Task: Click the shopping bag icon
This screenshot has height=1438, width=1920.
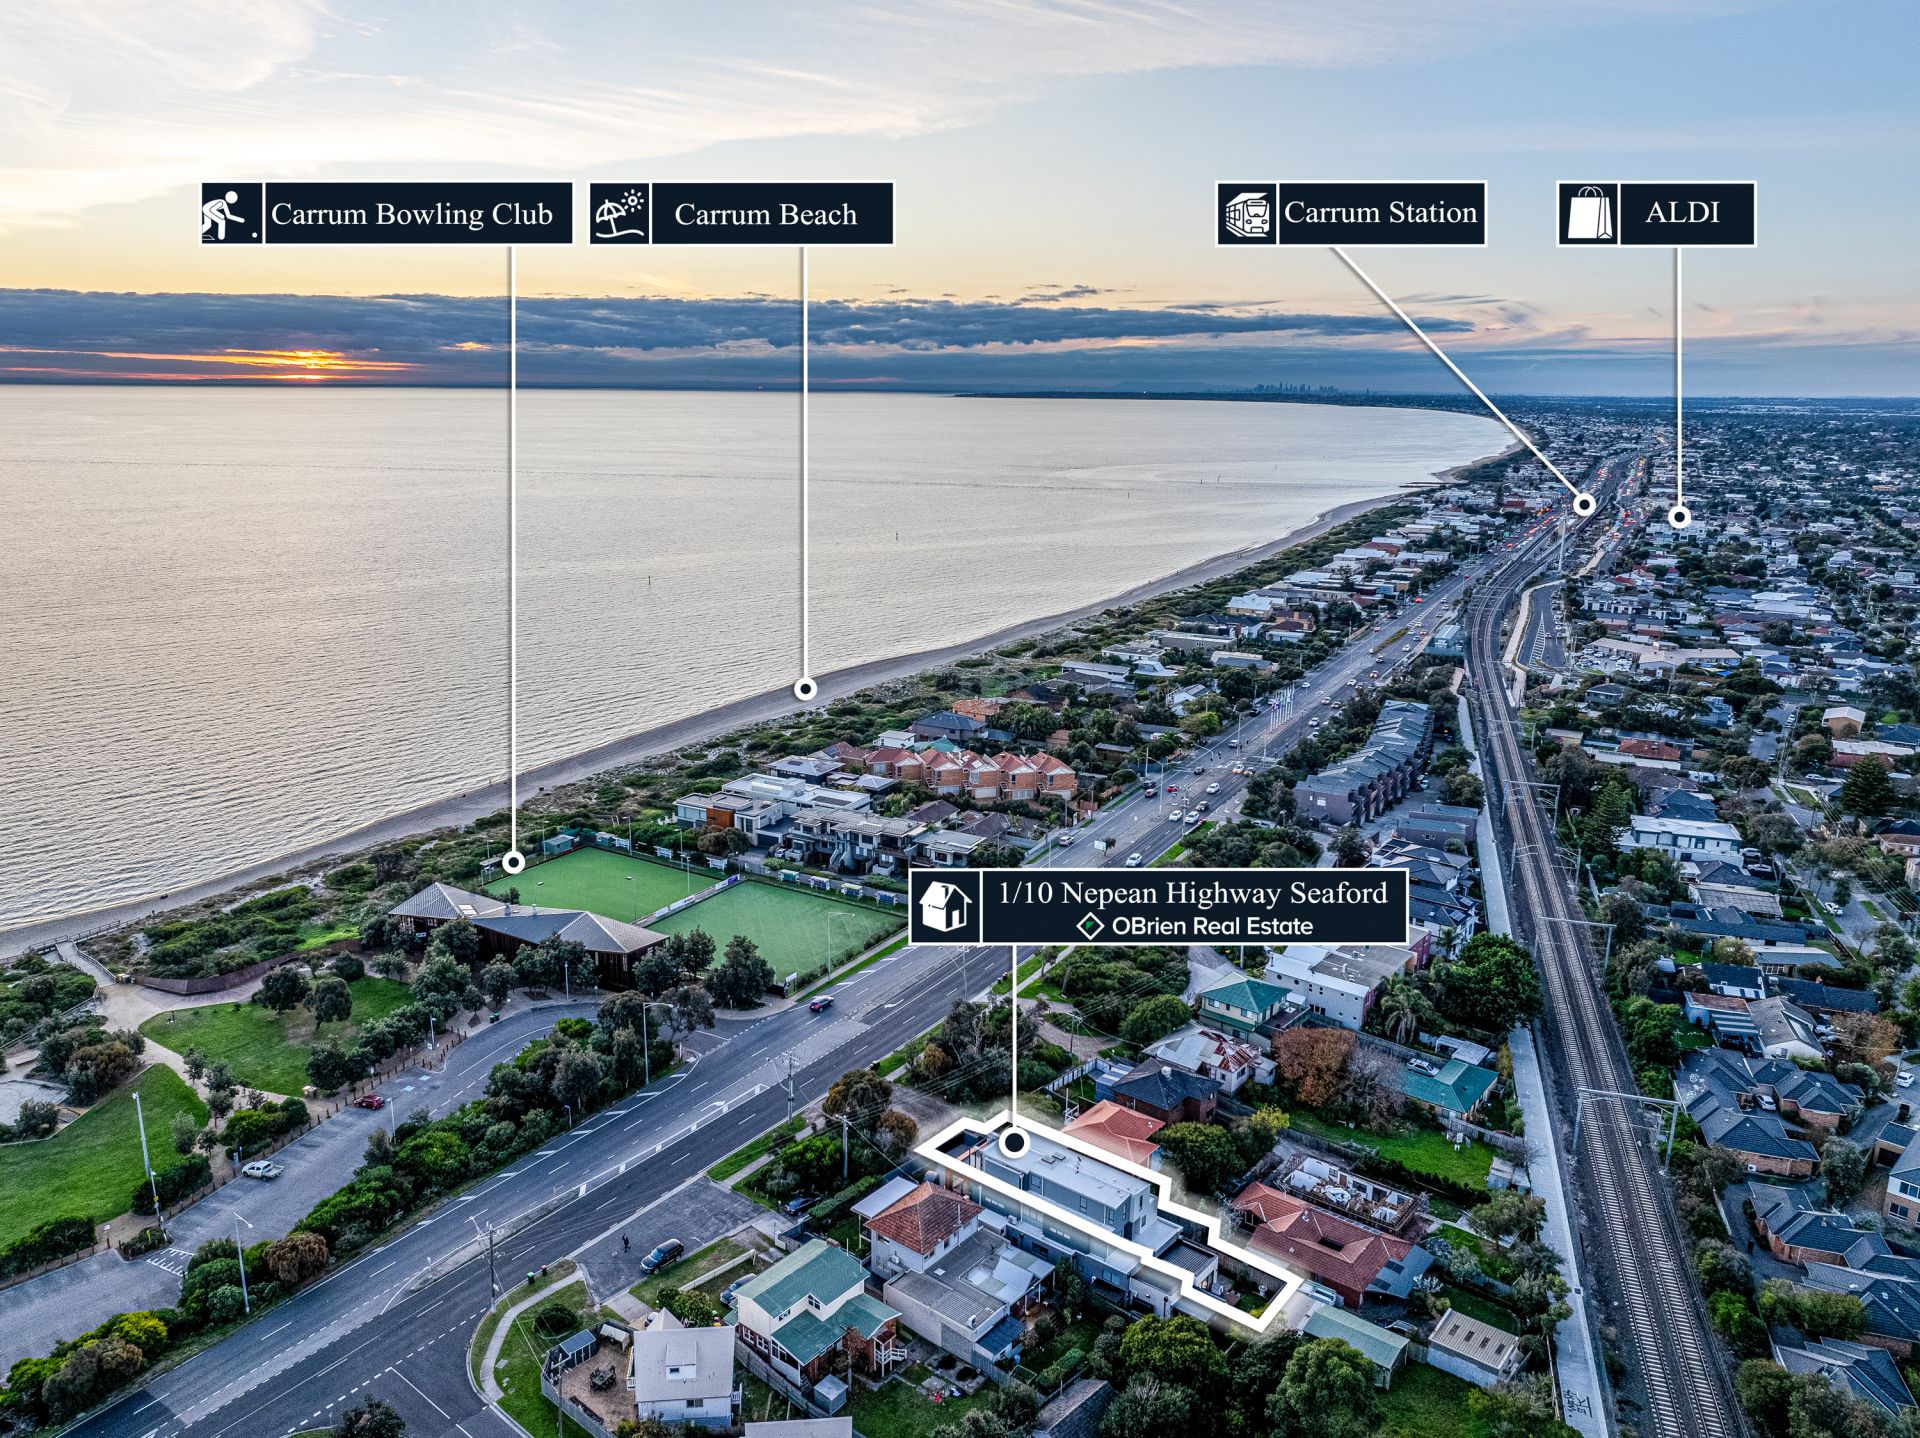Action: [1588, 214]
